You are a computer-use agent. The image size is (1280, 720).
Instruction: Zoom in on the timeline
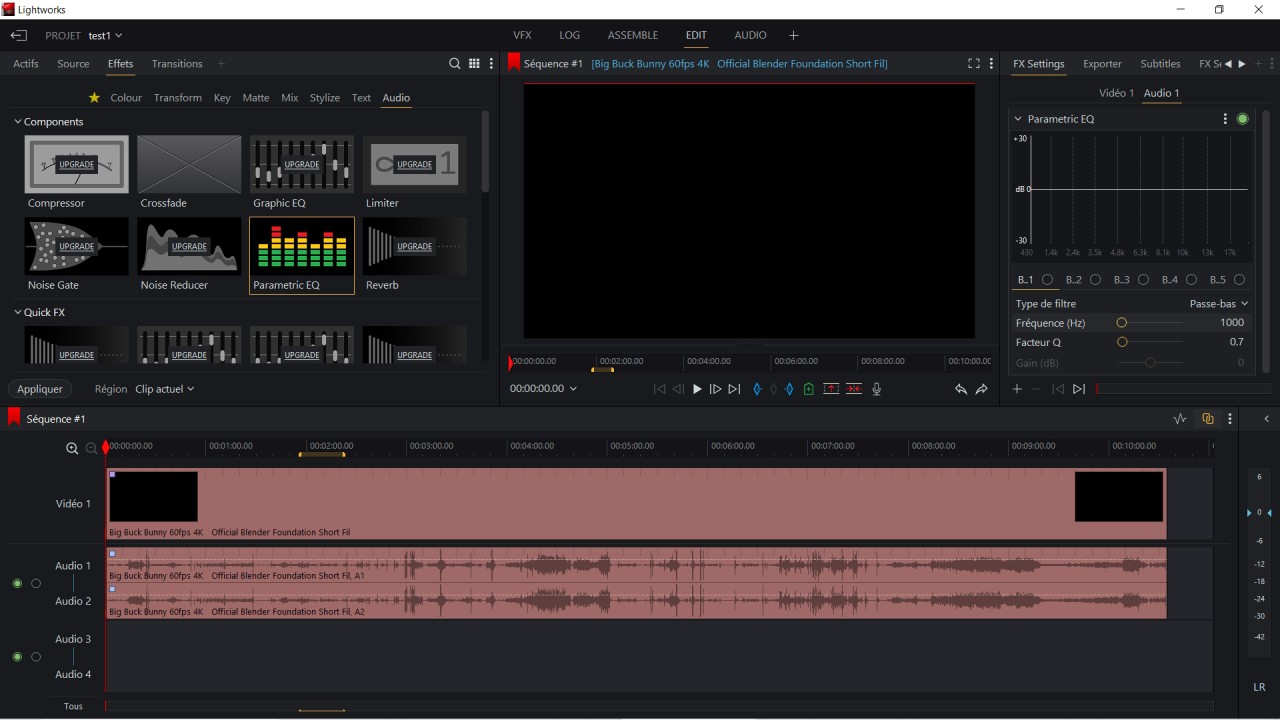click(72, 449)
